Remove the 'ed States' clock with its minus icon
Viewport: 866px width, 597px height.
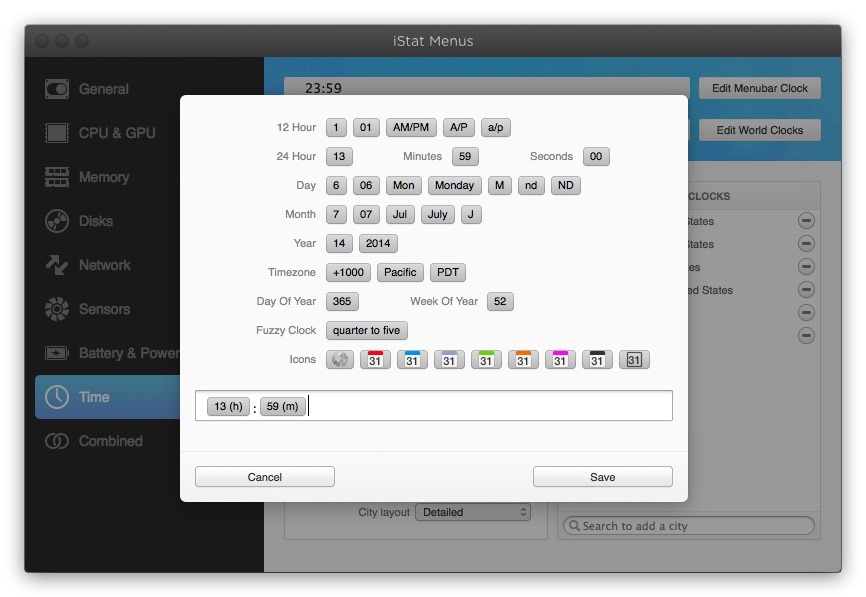806,289
